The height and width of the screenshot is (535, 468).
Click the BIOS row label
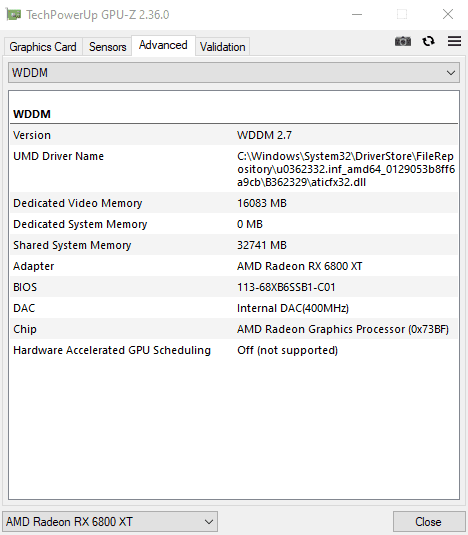[25, 287]
